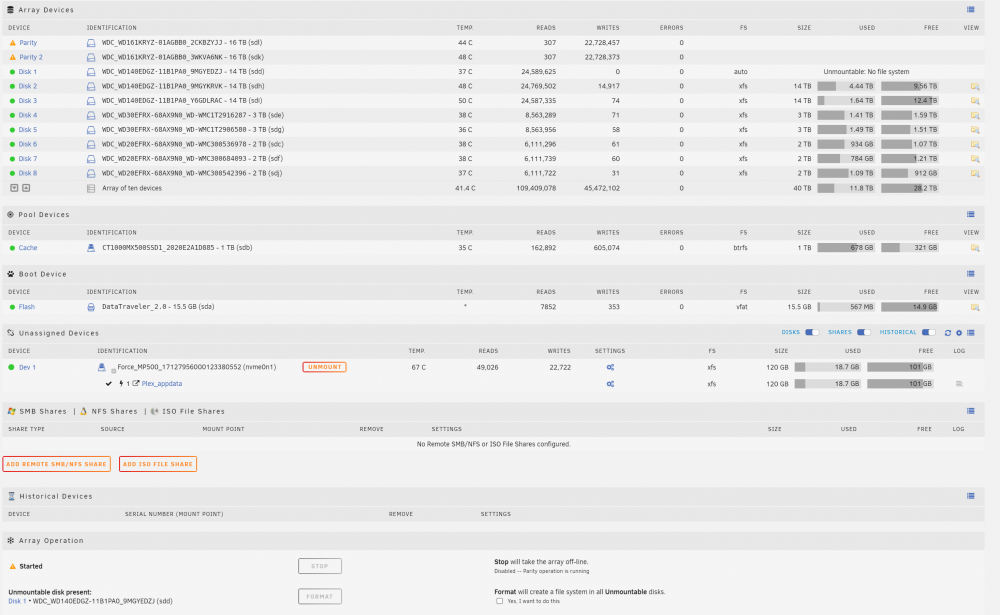Click 'Unmountable: No file system' text
This screenshot has width=1000, height=615.
[866, 72]
